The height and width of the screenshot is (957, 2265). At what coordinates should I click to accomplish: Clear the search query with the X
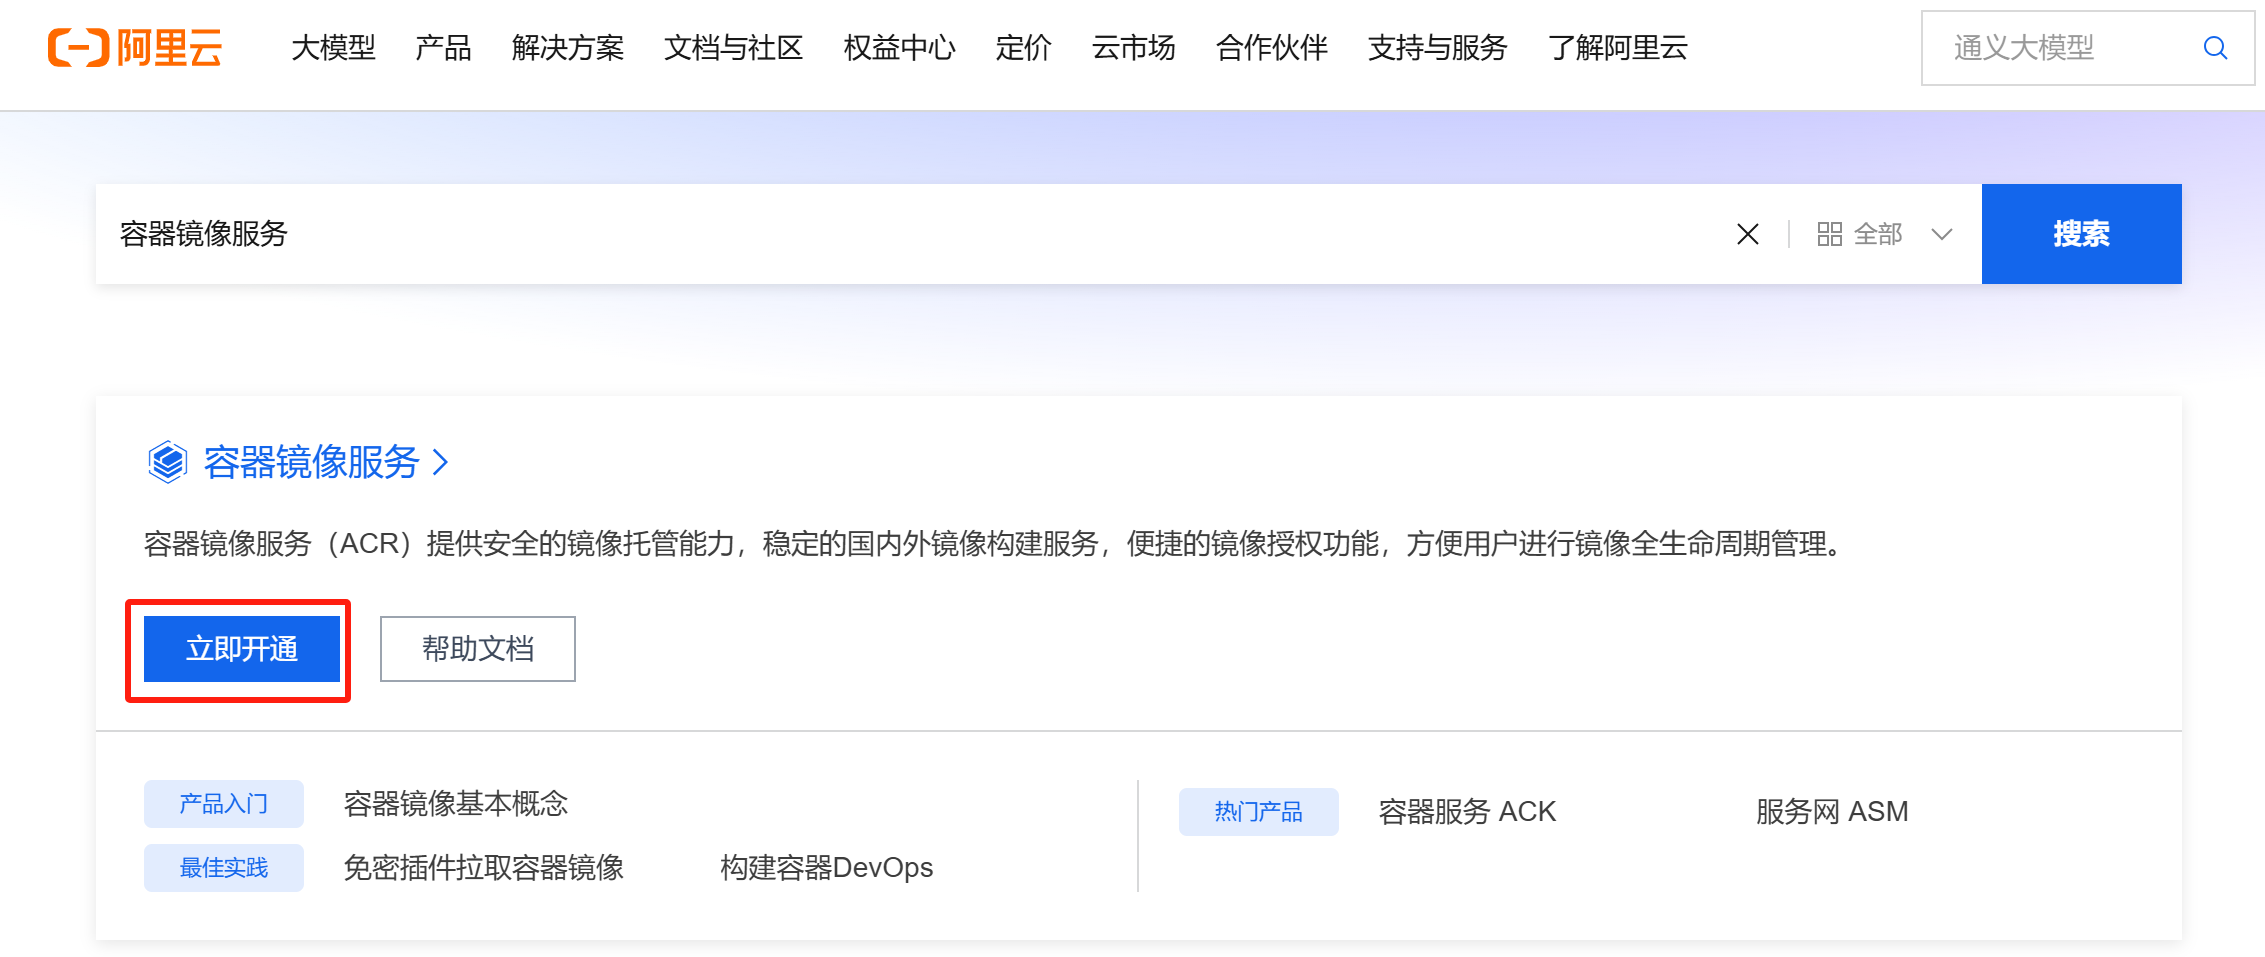[x=1748, y=234]
